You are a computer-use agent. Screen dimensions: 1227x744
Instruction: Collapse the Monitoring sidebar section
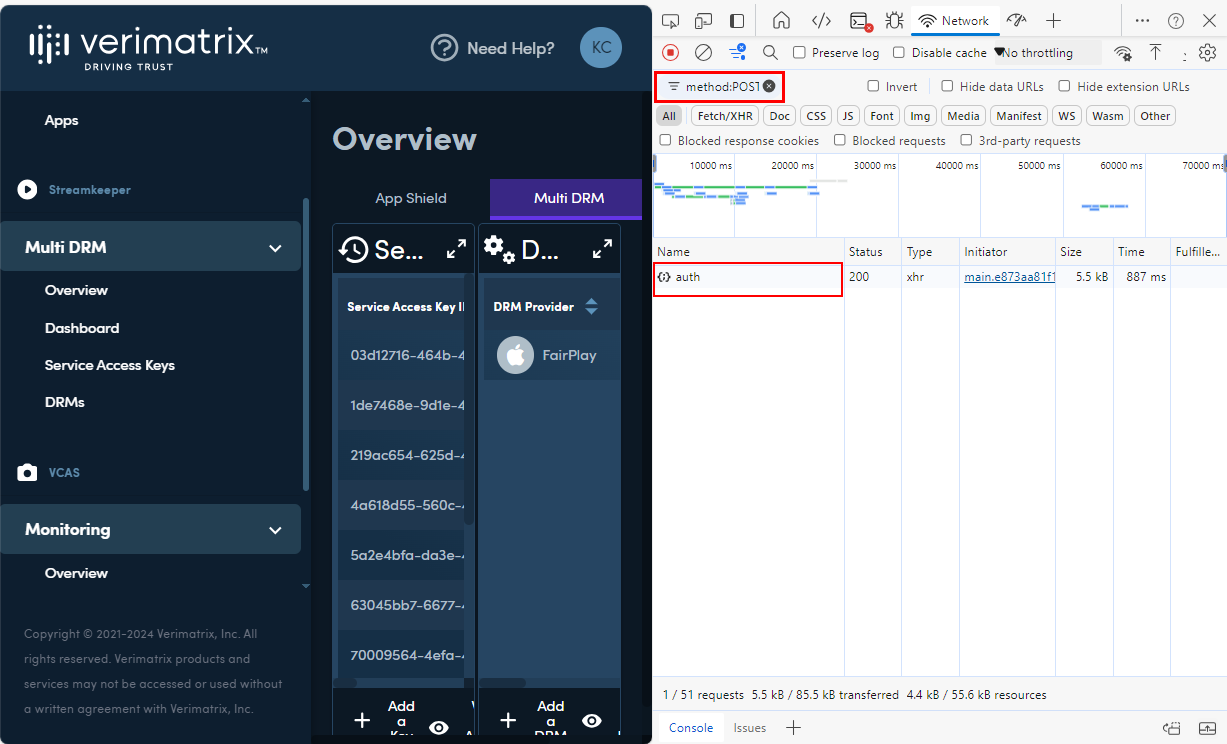275,530
